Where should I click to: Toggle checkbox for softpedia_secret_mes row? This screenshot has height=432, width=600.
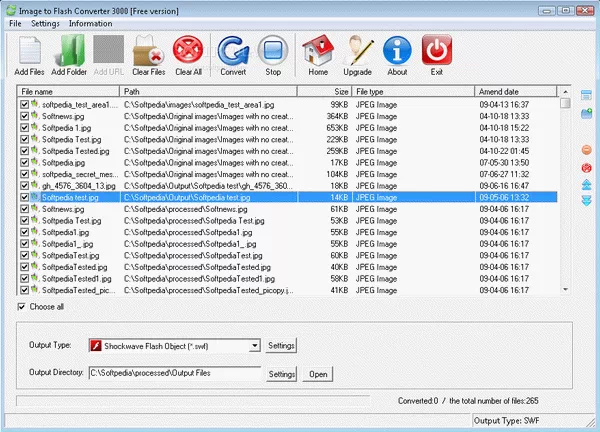pos(24,174)
